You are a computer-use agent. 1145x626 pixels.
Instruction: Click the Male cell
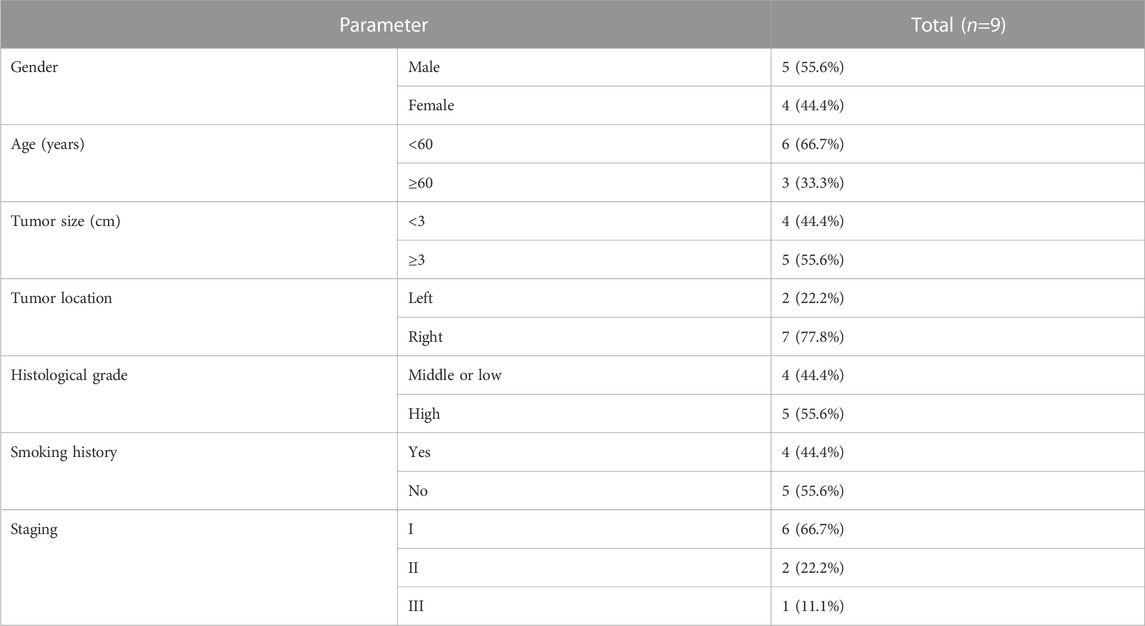[x=583, y=67]
